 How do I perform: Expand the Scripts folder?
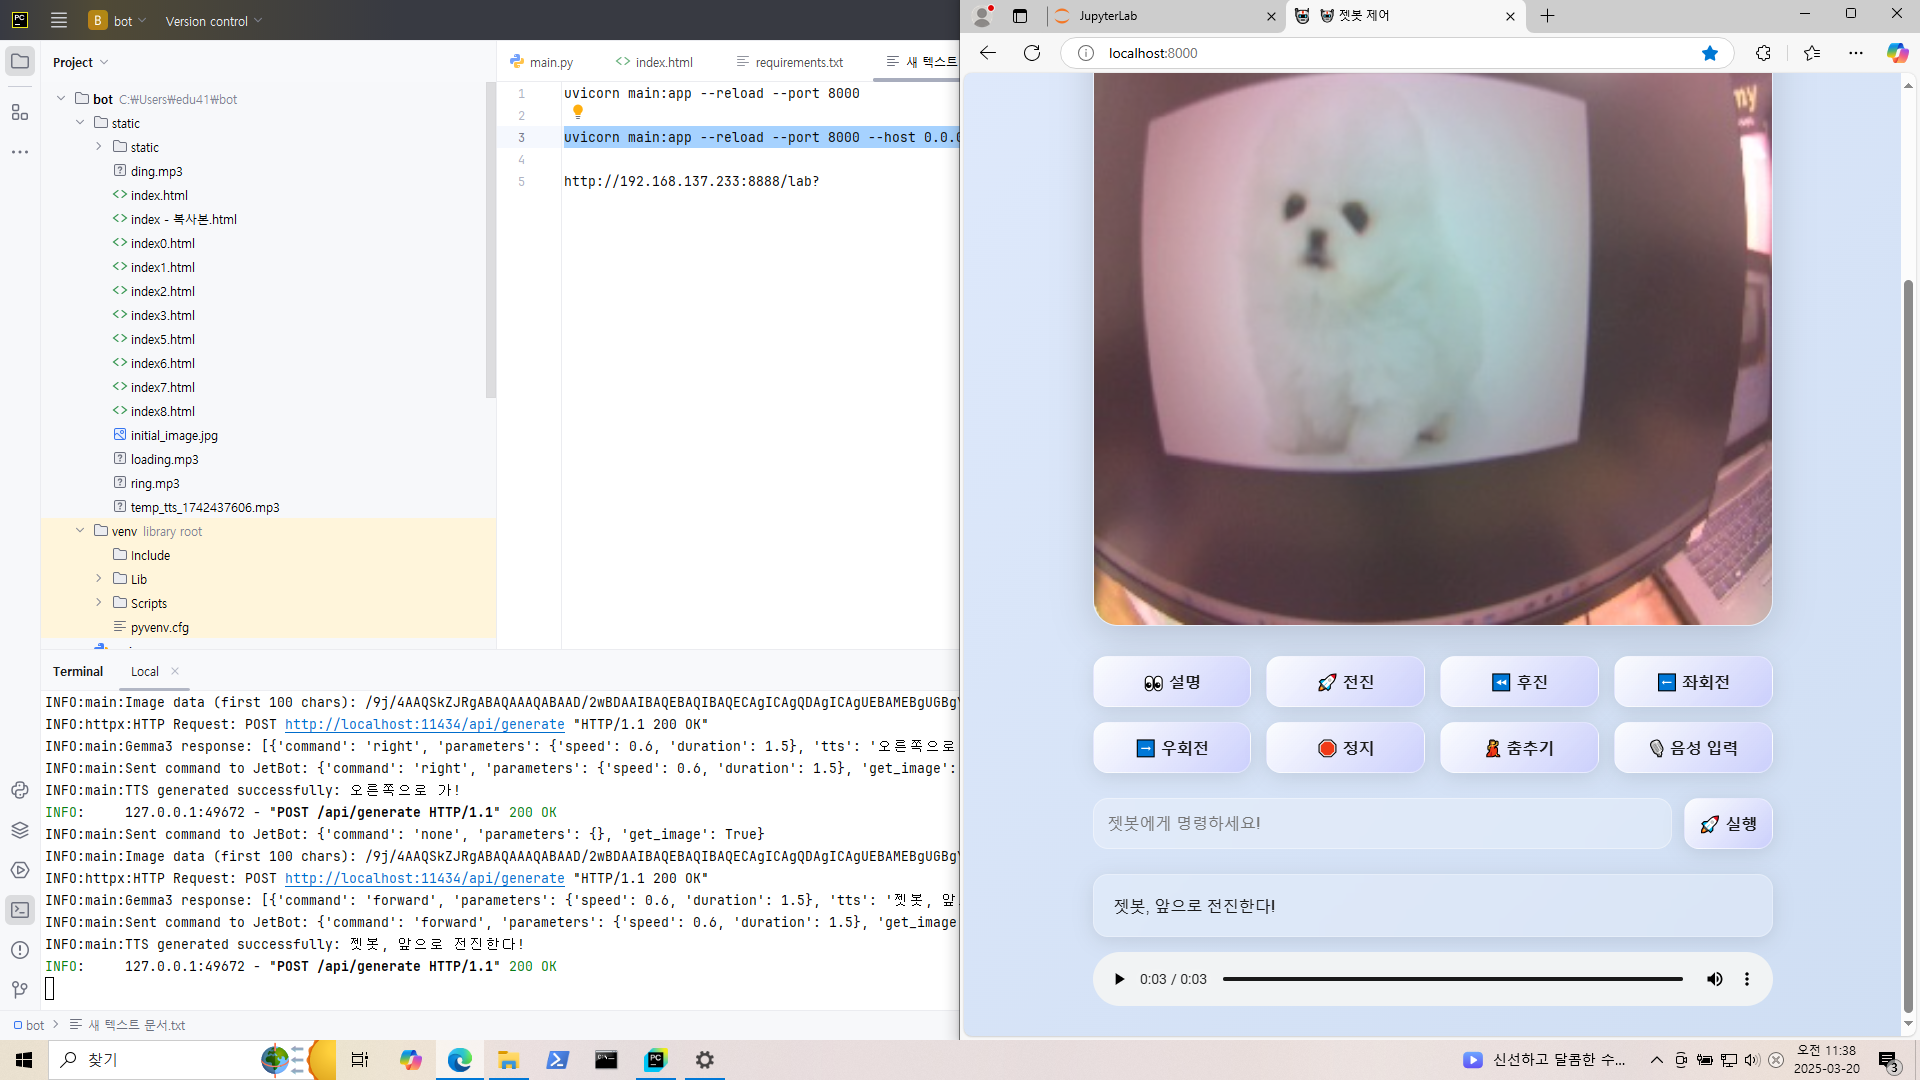pyautogui.click(x=99, y=603)
